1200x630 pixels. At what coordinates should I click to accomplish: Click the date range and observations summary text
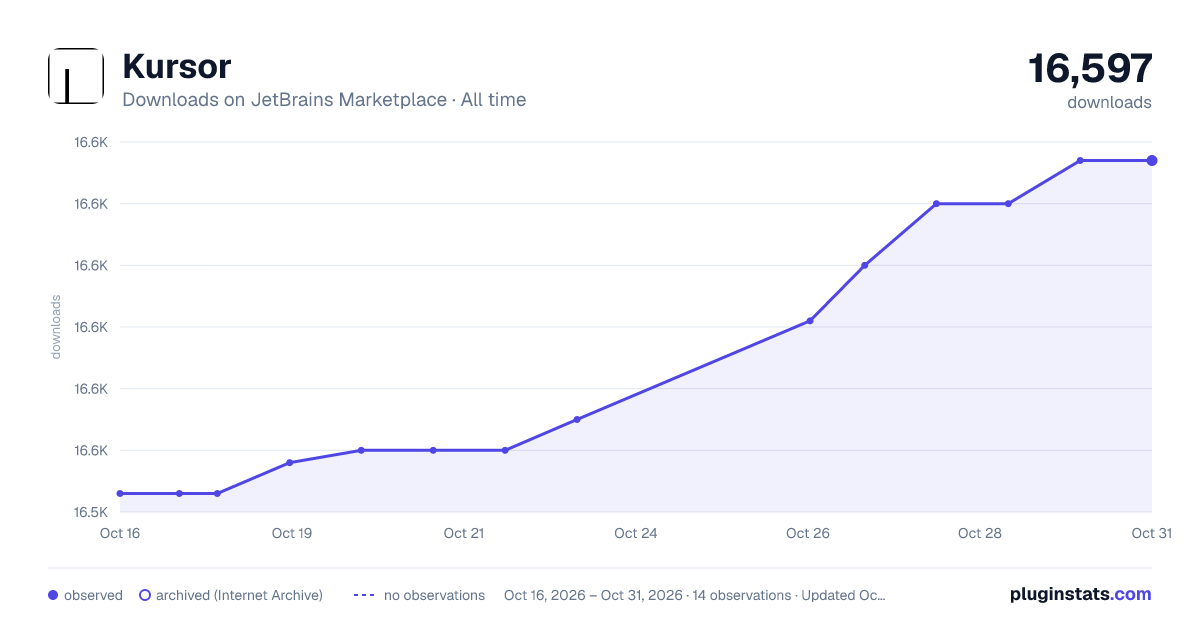click(x=694, y=595)
